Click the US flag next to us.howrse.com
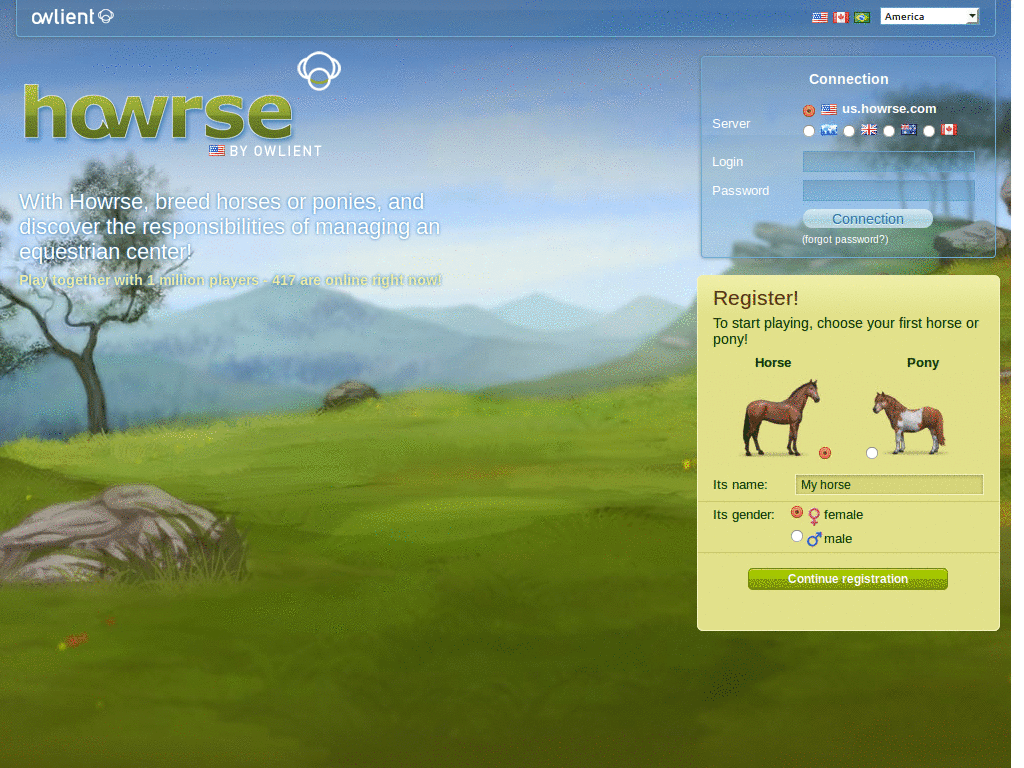Screen dimensions: 1024x768 [x=829, y=109]
